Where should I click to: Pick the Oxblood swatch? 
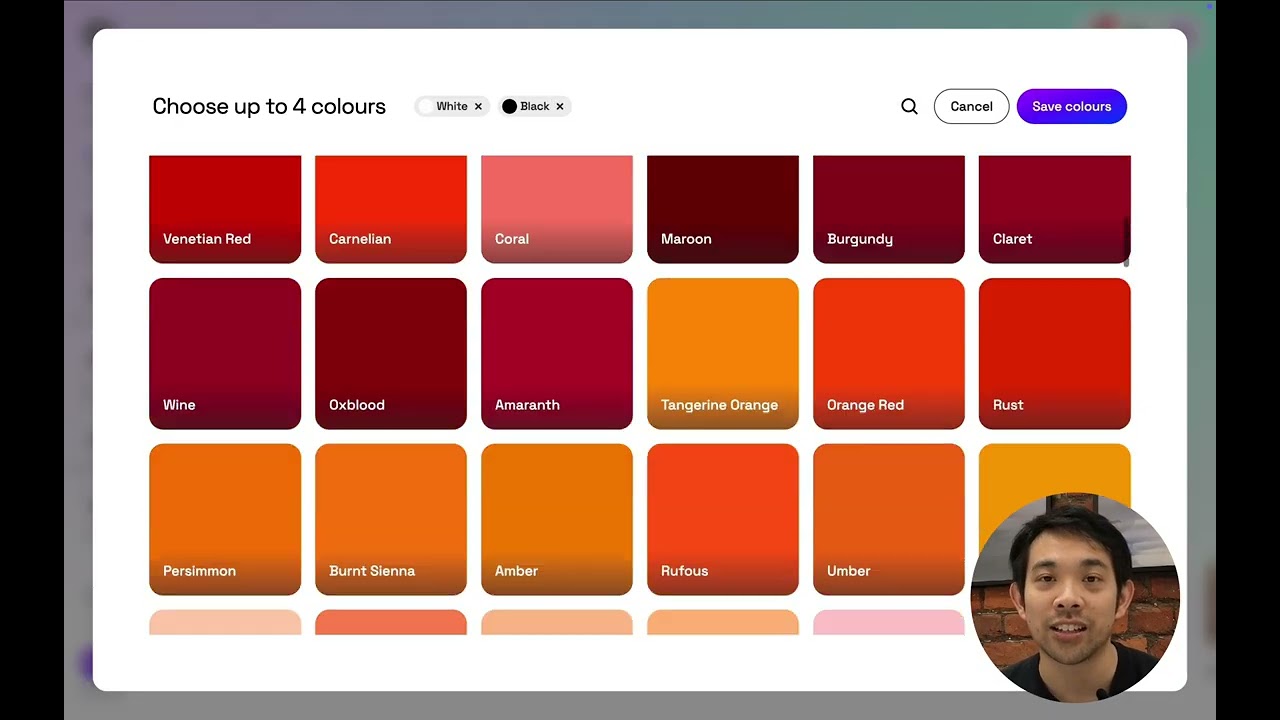pos(391,354)
